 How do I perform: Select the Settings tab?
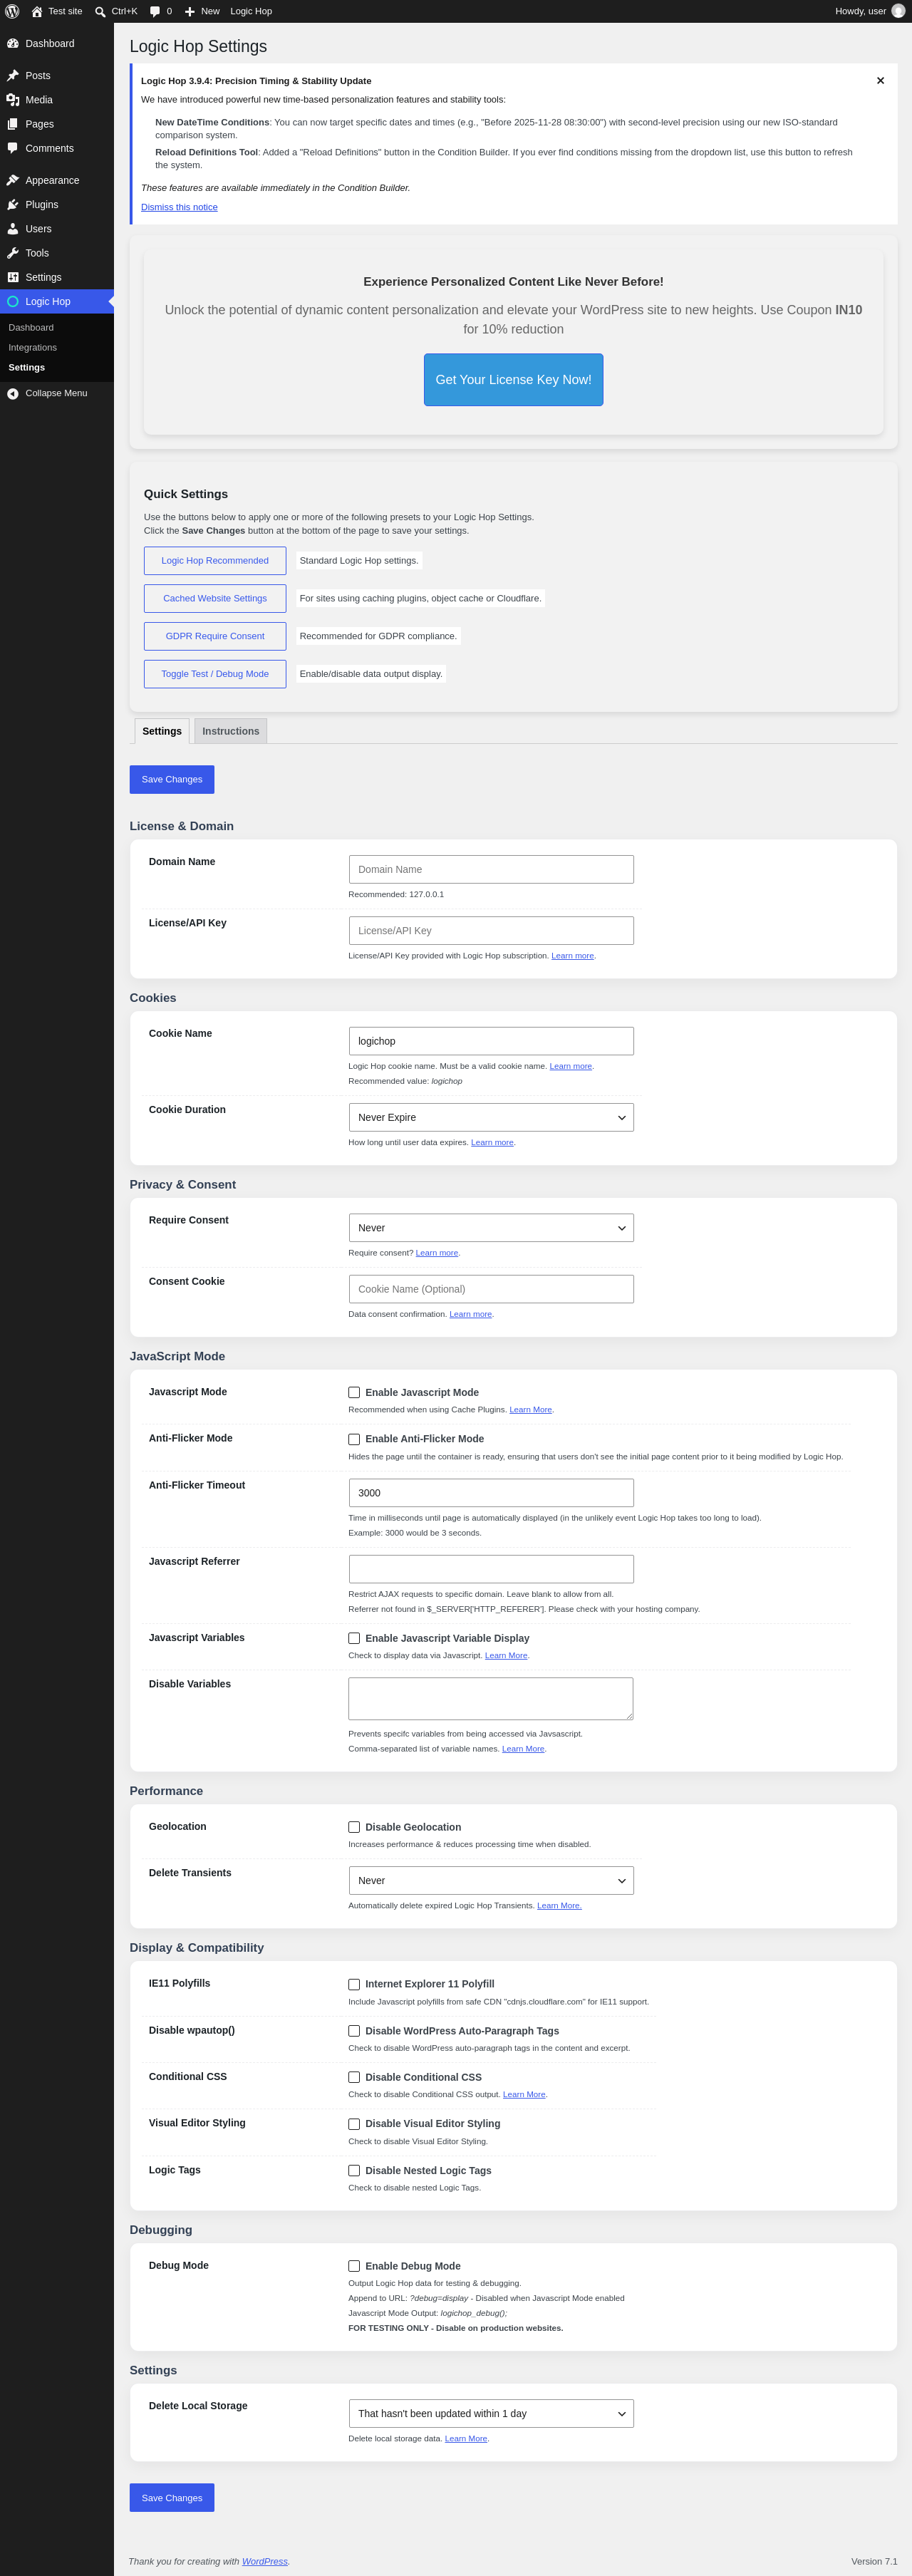[x=162, y=731]
